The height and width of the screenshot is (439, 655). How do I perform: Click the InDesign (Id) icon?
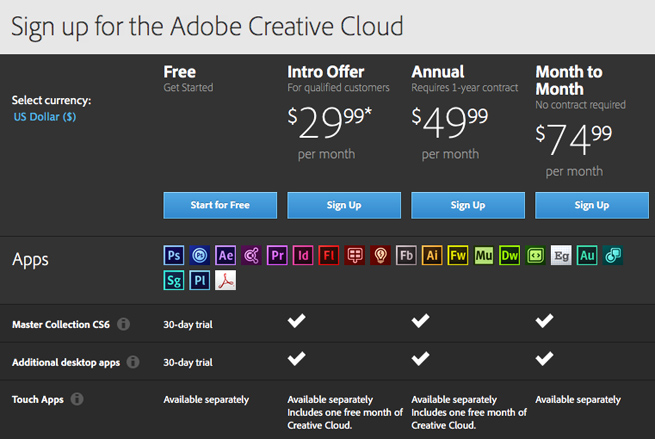tap(303, 255)
